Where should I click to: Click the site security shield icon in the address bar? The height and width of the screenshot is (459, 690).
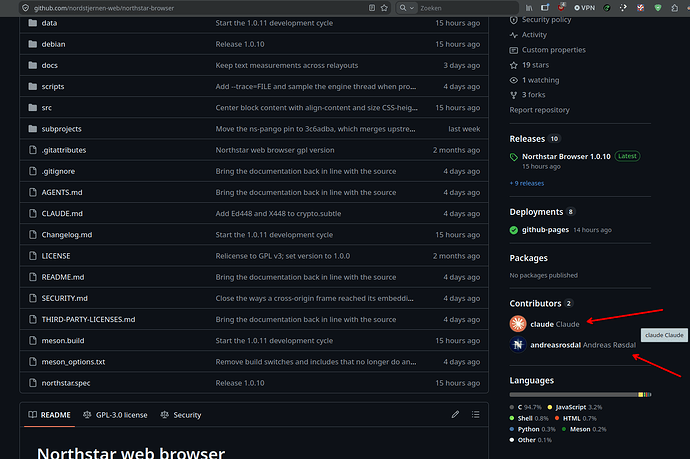coord(26,8)
